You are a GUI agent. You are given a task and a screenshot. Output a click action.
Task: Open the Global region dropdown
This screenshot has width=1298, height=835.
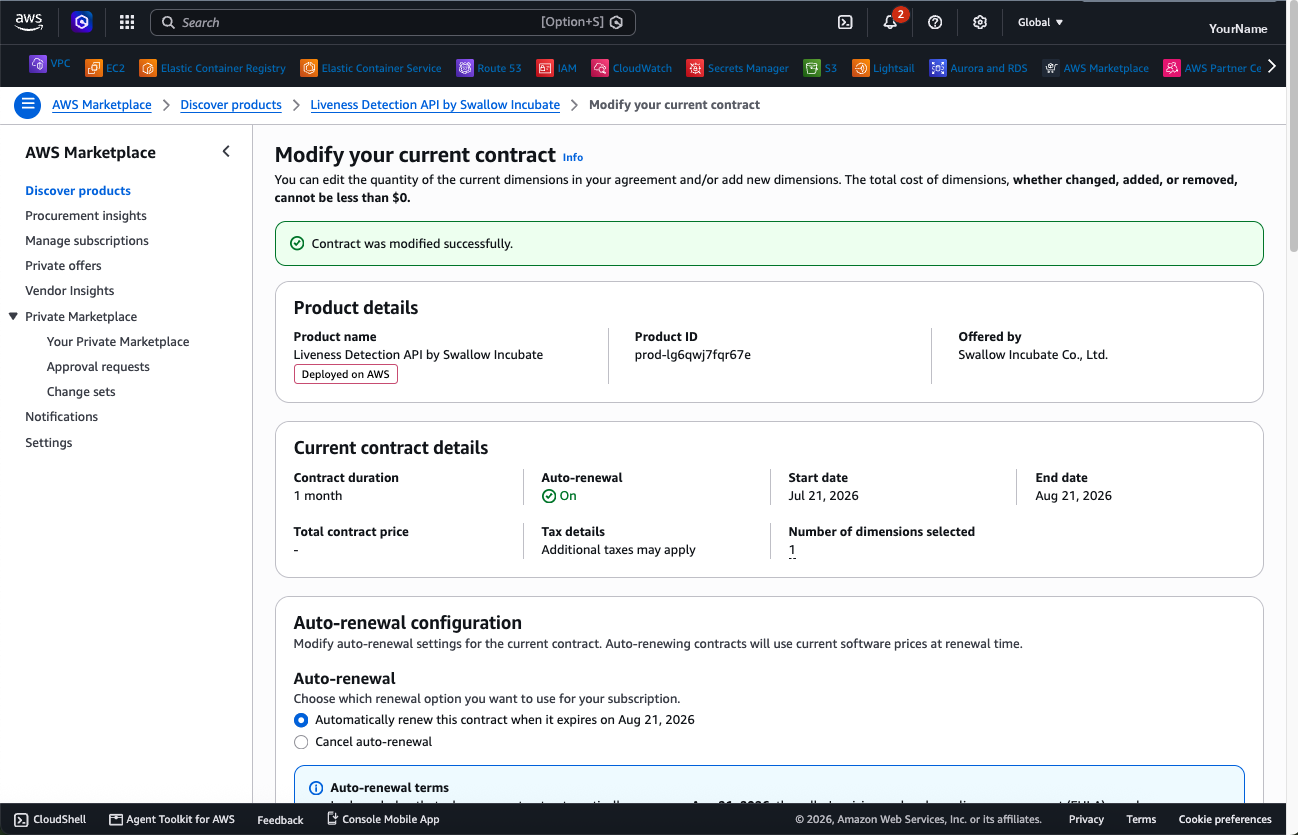pos(1040,22)
